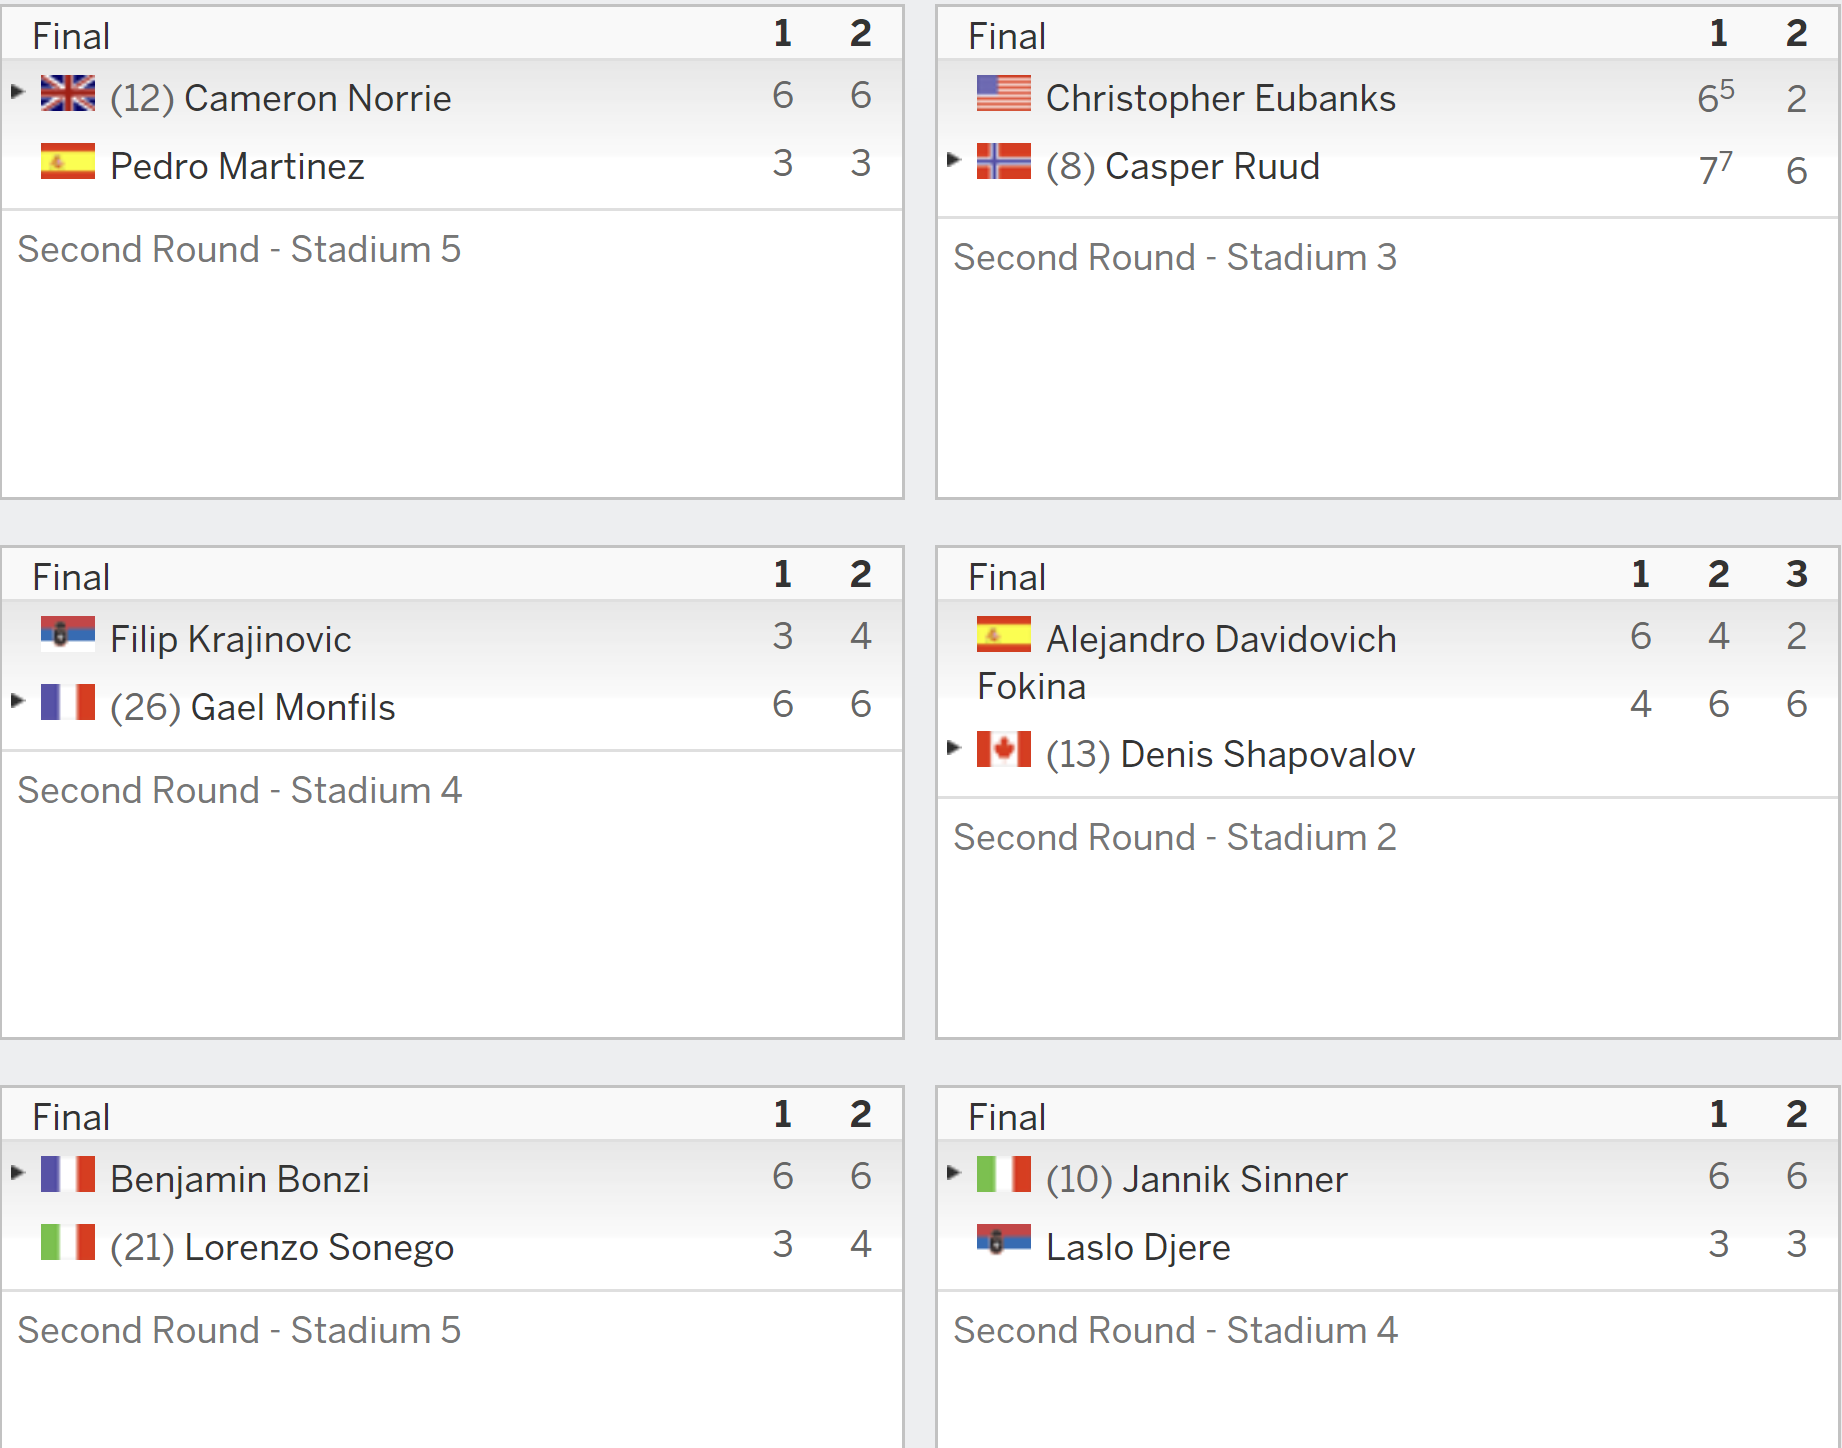Click the Spanish flag beside Pedro Martinez
The image size is (1842, 1448).
coord(68,161)
